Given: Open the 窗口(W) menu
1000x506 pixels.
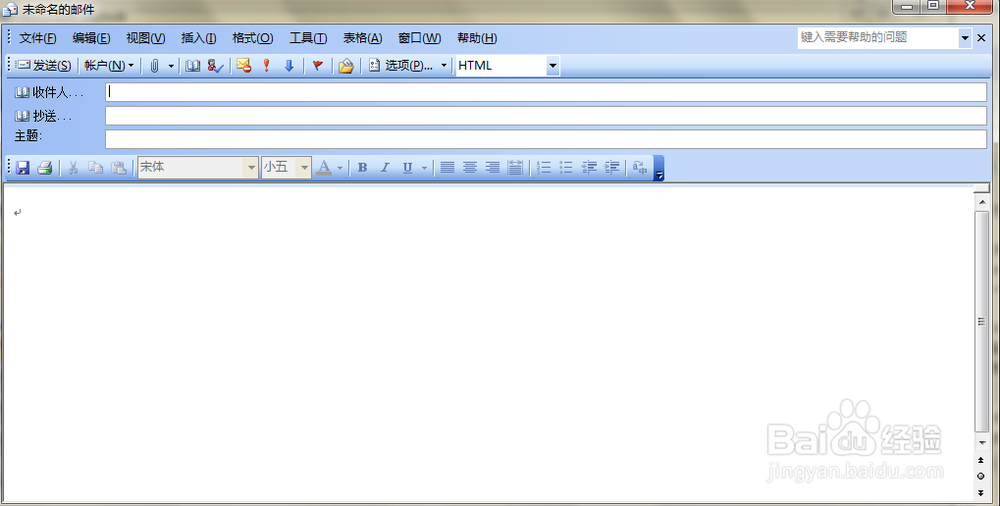Looking at the screenshot, I should pos(419,38).
